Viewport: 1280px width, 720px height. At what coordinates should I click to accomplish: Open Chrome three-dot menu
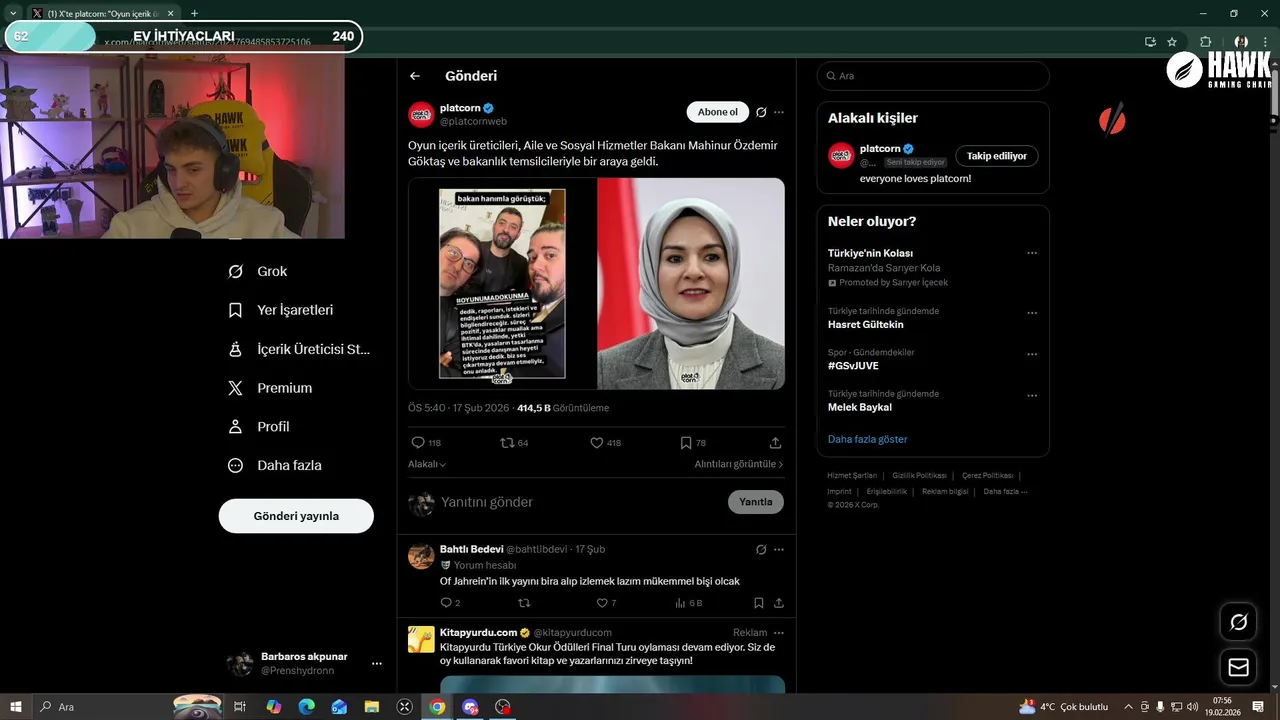click(1266, 41)
